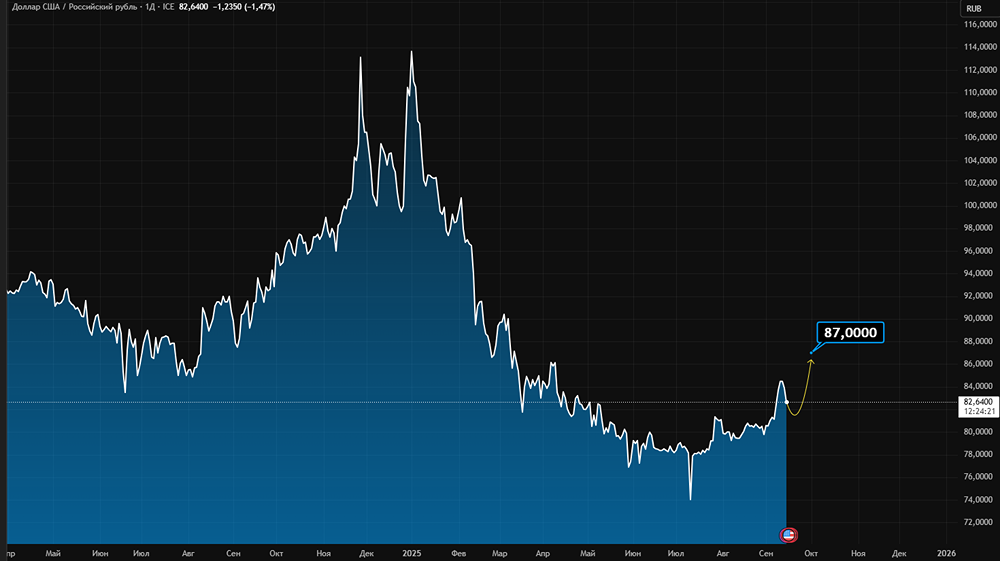Click the Фев label on time axis
The width and height of the screenshot is (1000, 561).
tap(459, 553)
